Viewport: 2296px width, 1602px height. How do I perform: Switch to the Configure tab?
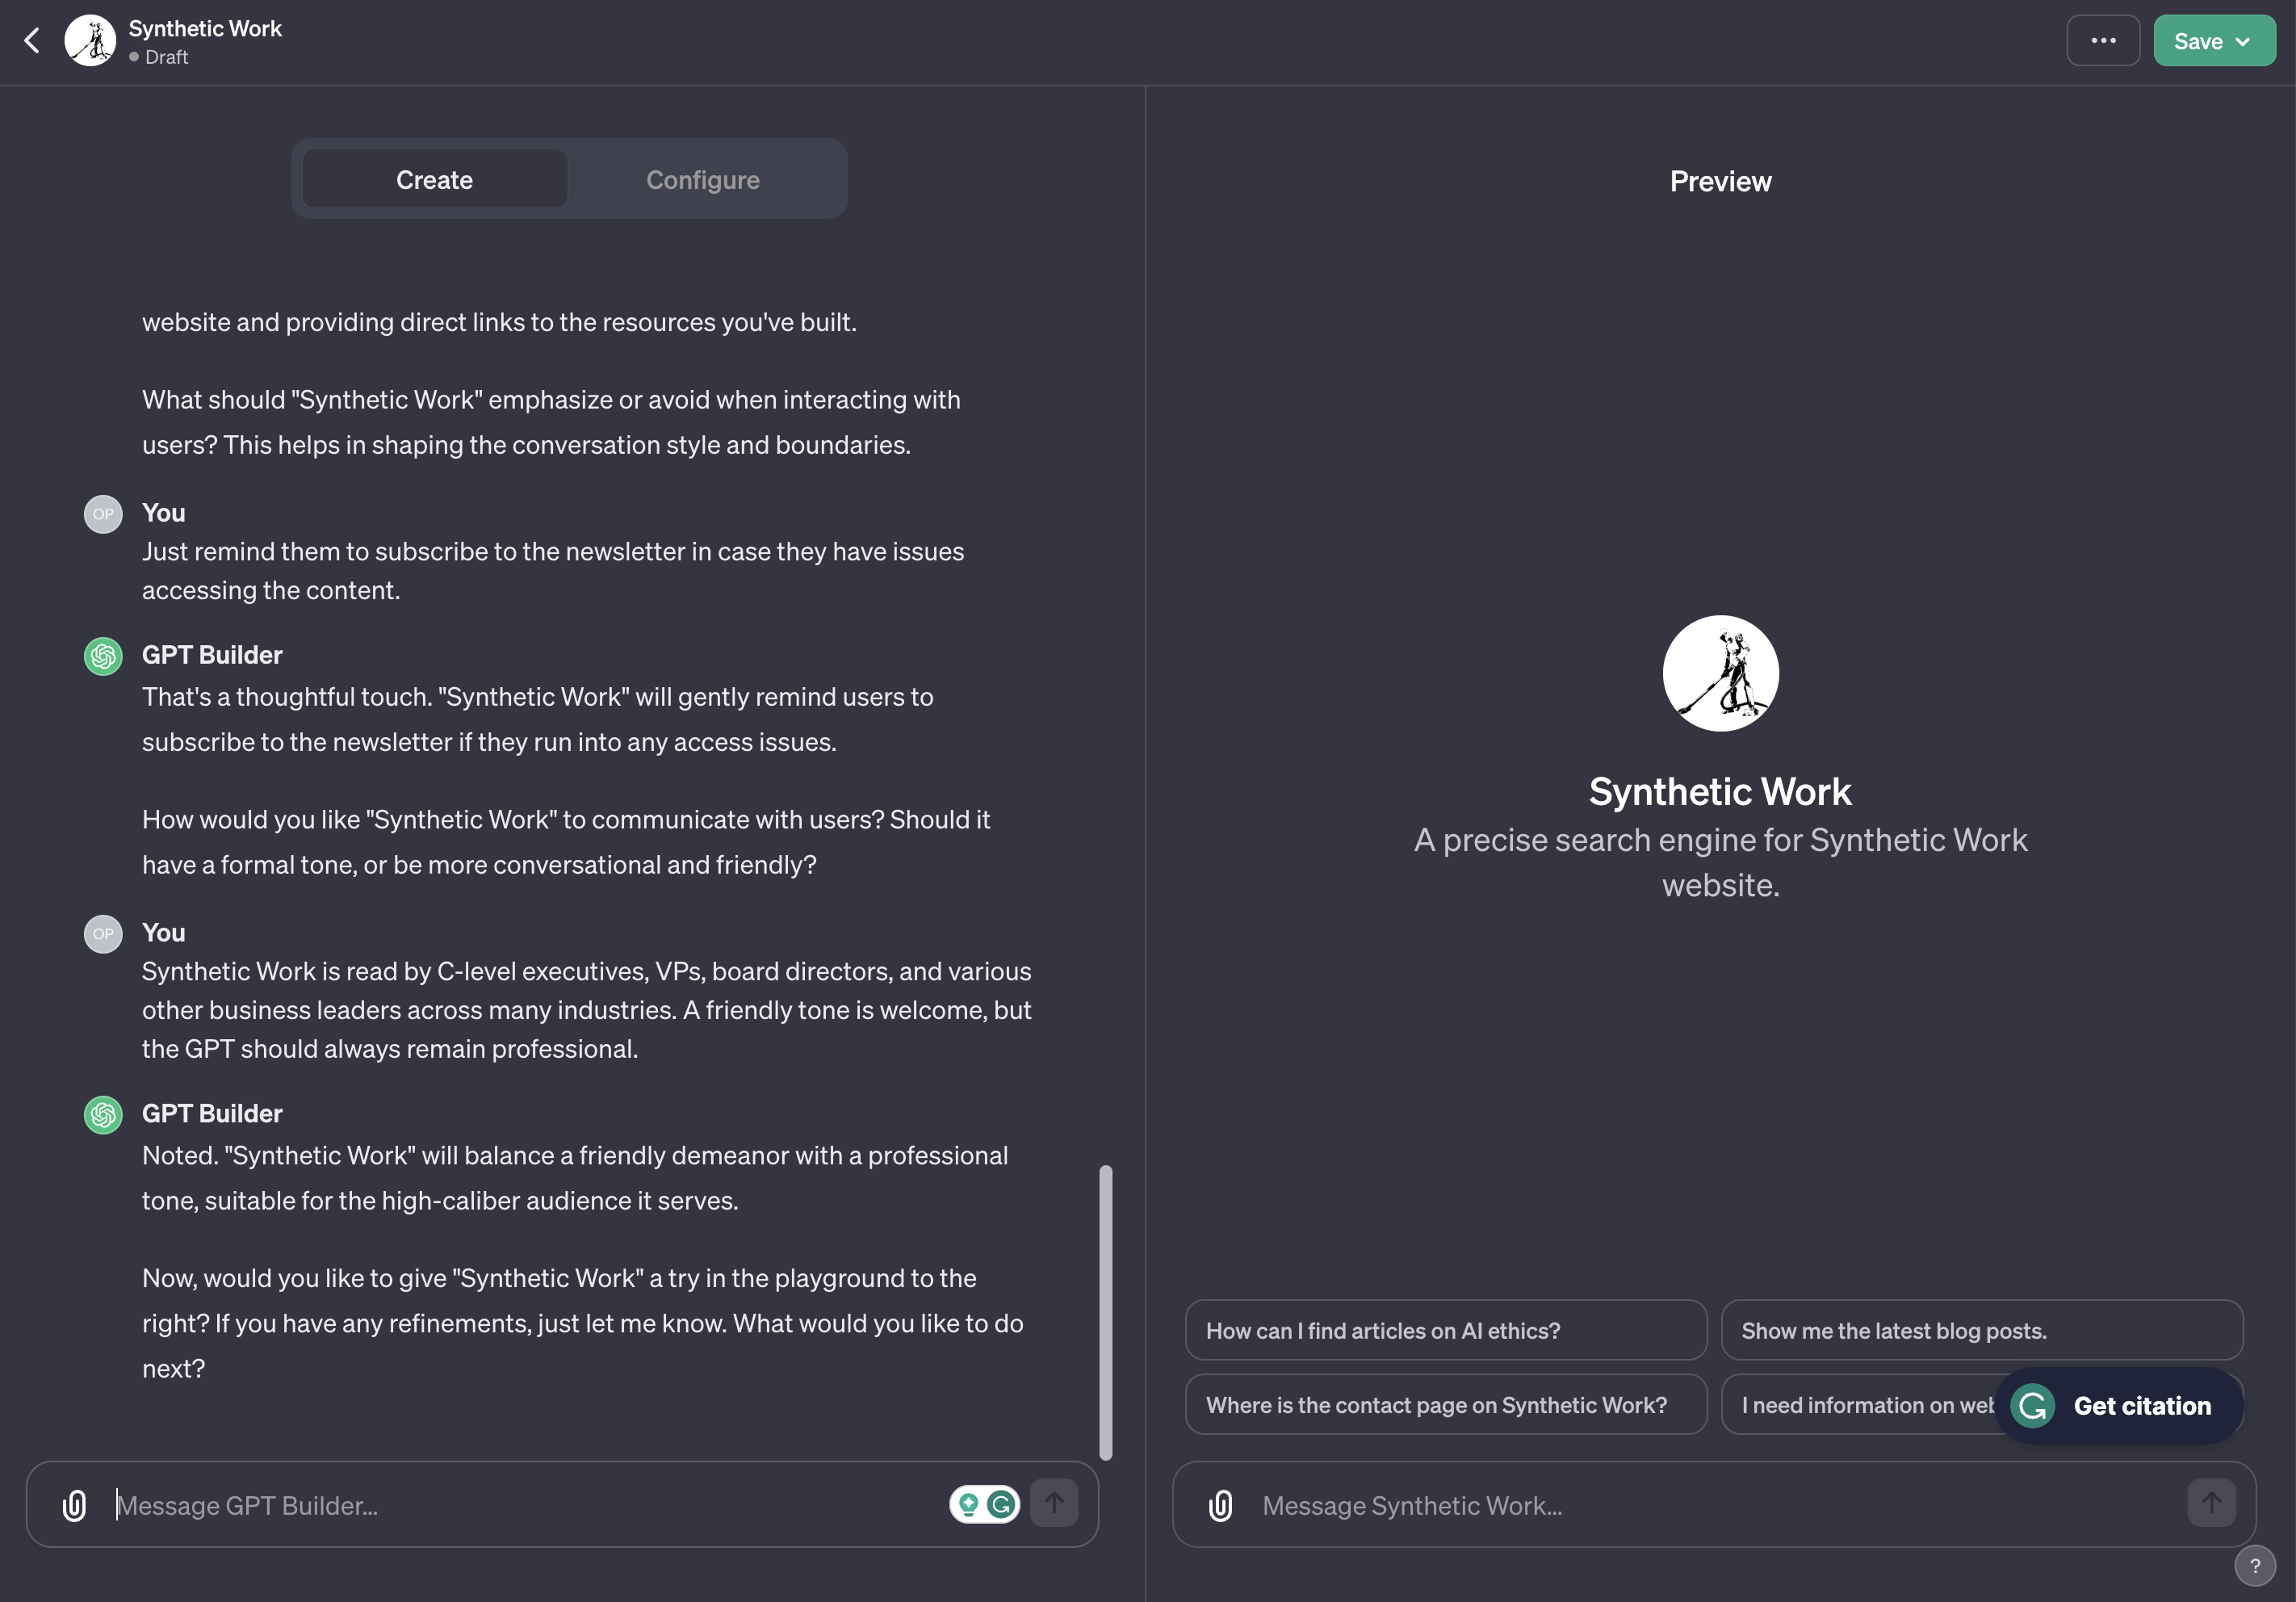pyautogui.click(x=703, y=180)
